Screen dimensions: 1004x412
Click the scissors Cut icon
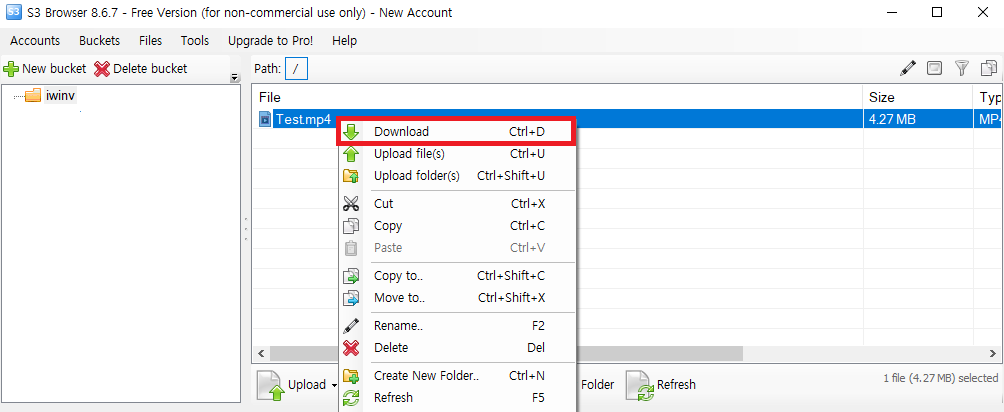tap(351, 204)
